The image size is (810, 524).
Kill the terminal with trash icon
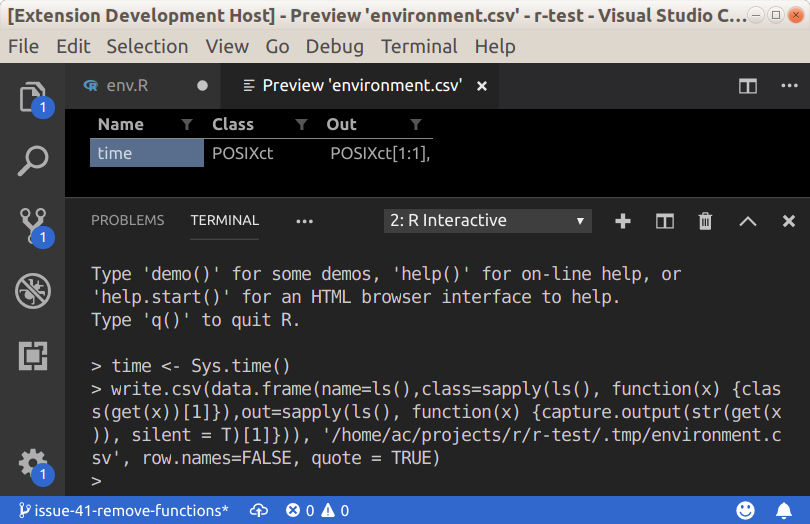[x=705, y=221]
